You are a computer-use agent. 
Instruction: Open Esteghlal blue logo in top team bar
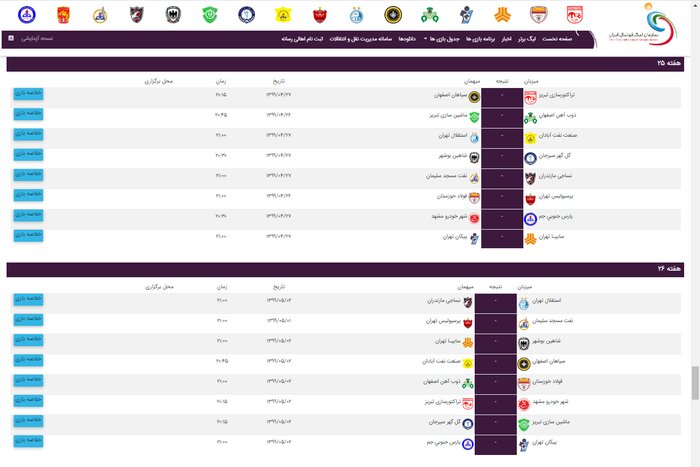[356, 15]
